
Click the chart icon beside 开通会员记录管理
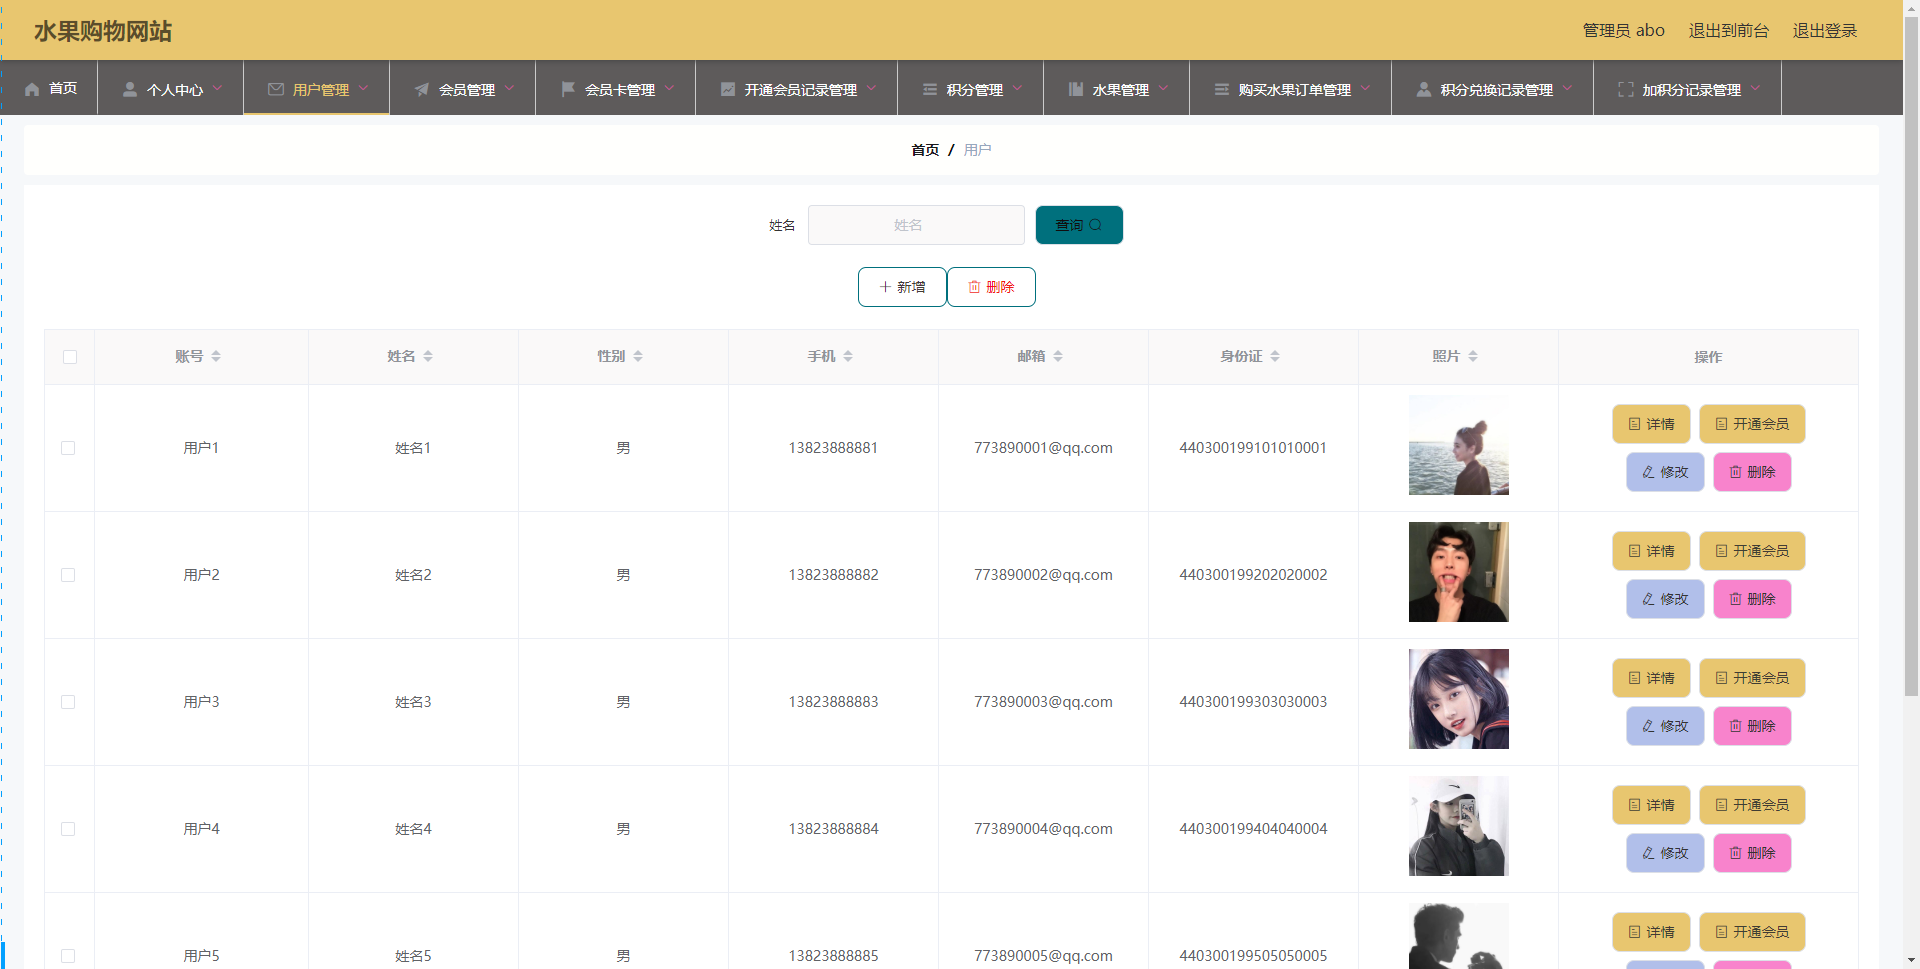coord(728,89)
